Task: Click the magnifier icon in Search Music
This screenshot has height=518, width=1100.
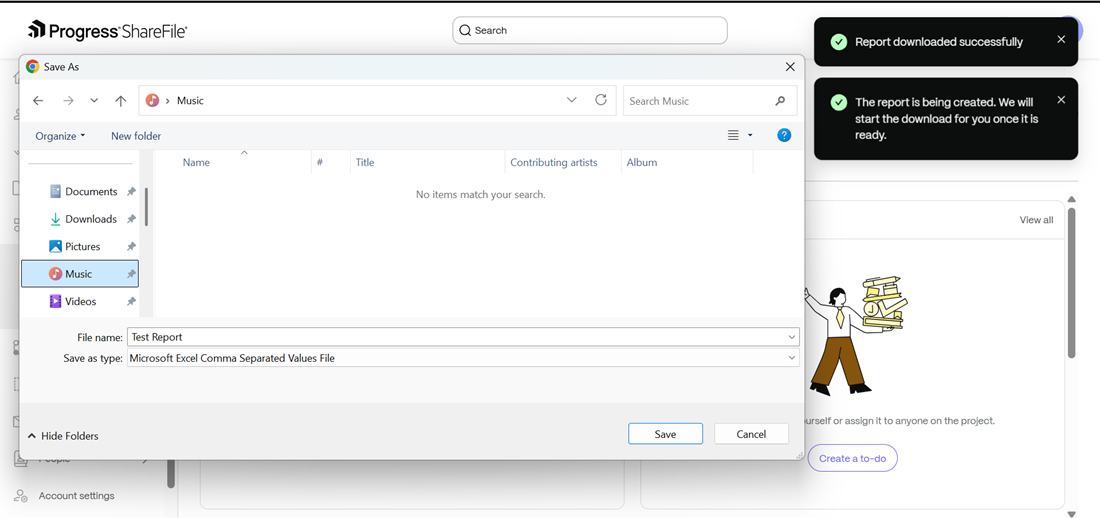Action: [x=780, y=101]
